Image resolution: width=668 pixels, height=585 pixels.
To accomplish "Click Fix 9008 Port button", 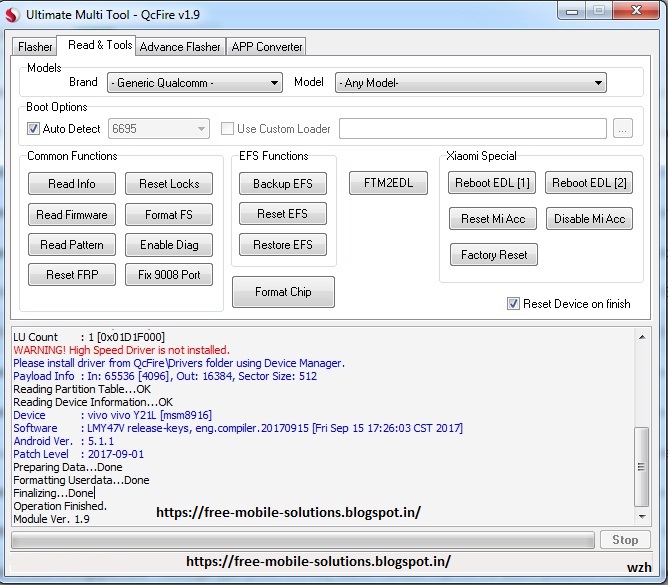I will [169, 274].
